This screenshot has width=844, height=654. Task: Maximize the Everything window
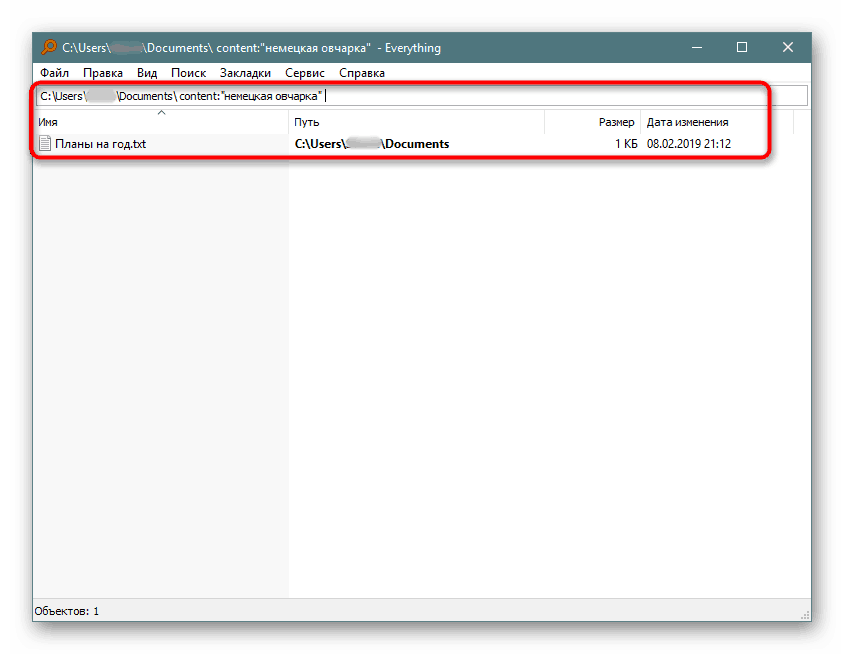point(742,47)
